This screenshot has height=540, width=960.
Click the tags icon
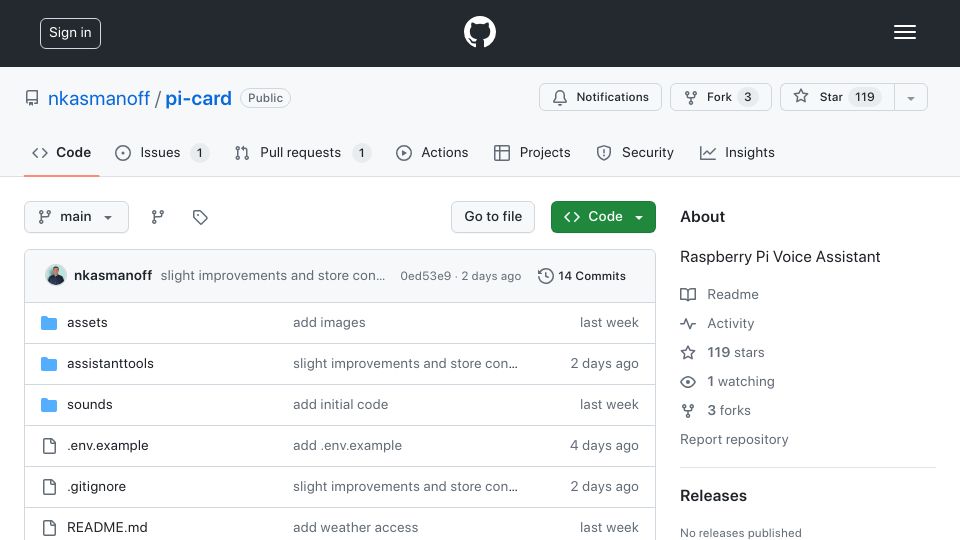pyautogui.click(x=200, y=217)
